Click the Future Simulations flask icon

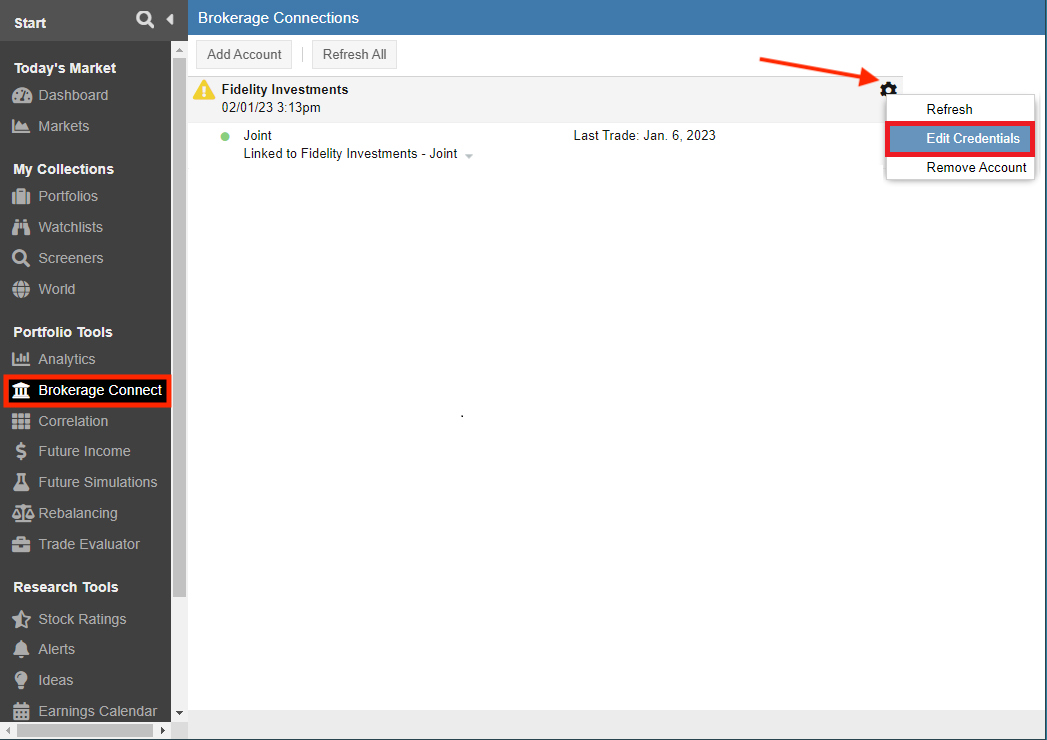coord(21,482)
